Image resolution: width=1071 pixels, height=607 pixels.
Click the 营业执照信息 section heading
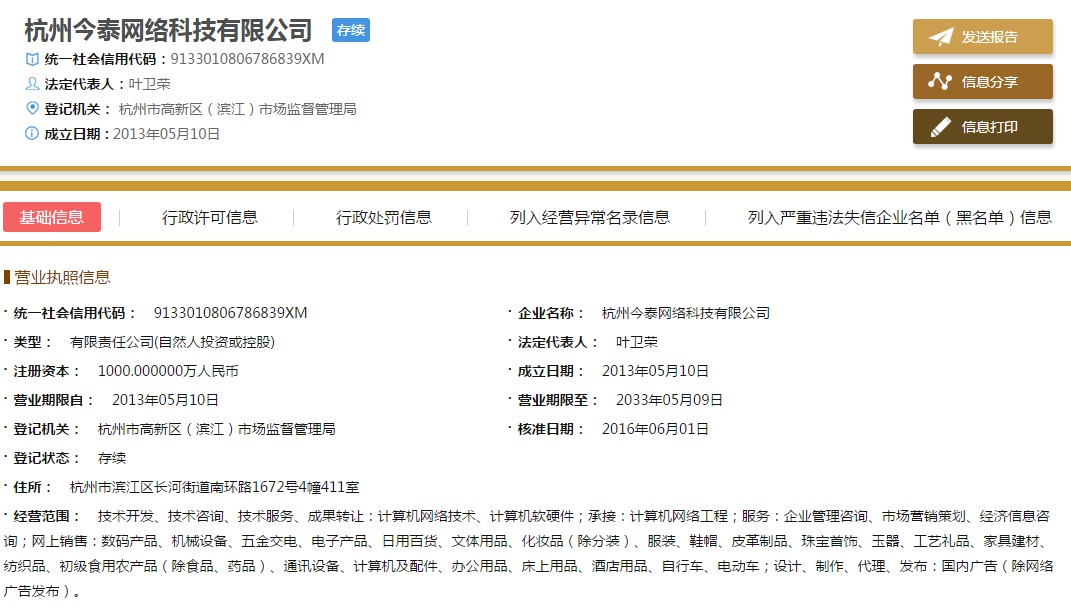62,277
